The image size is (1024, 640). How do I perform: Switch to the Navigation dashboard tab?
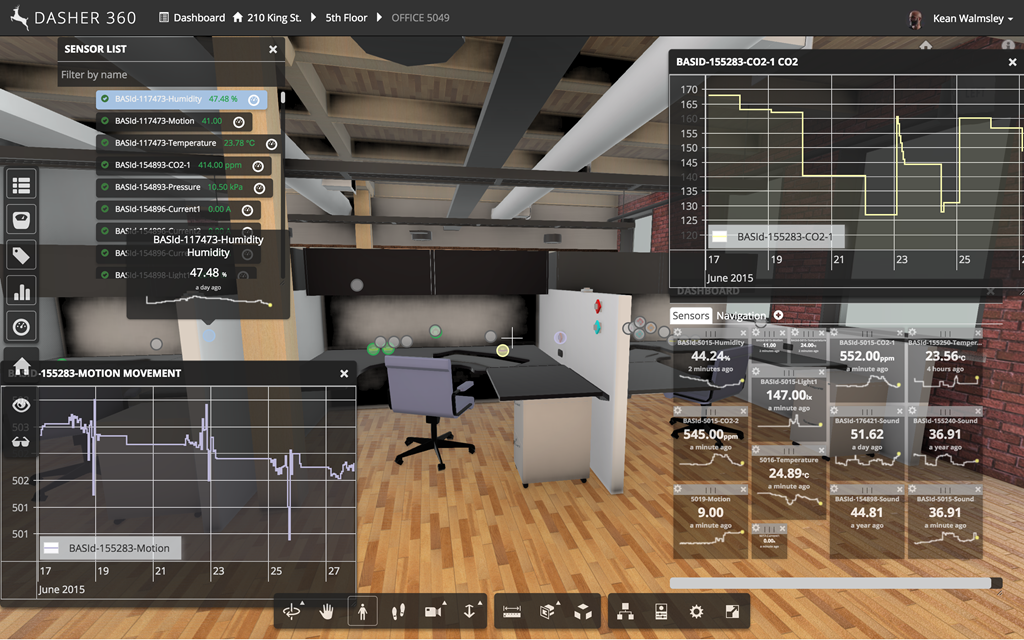pyautogui.click(x=741, y=316)
